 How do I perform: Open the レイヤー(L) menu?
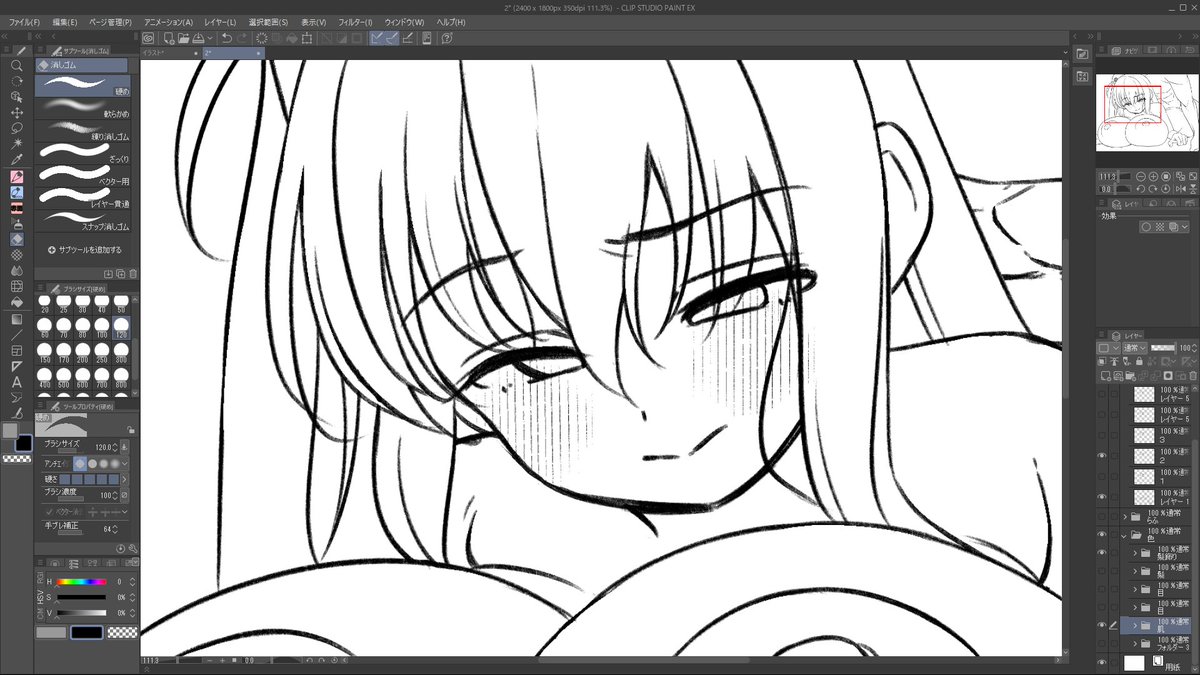[220, 21]
